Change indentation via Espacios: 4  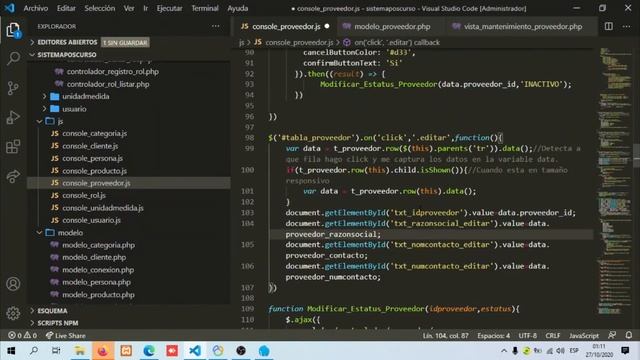(x=493, y=336)
